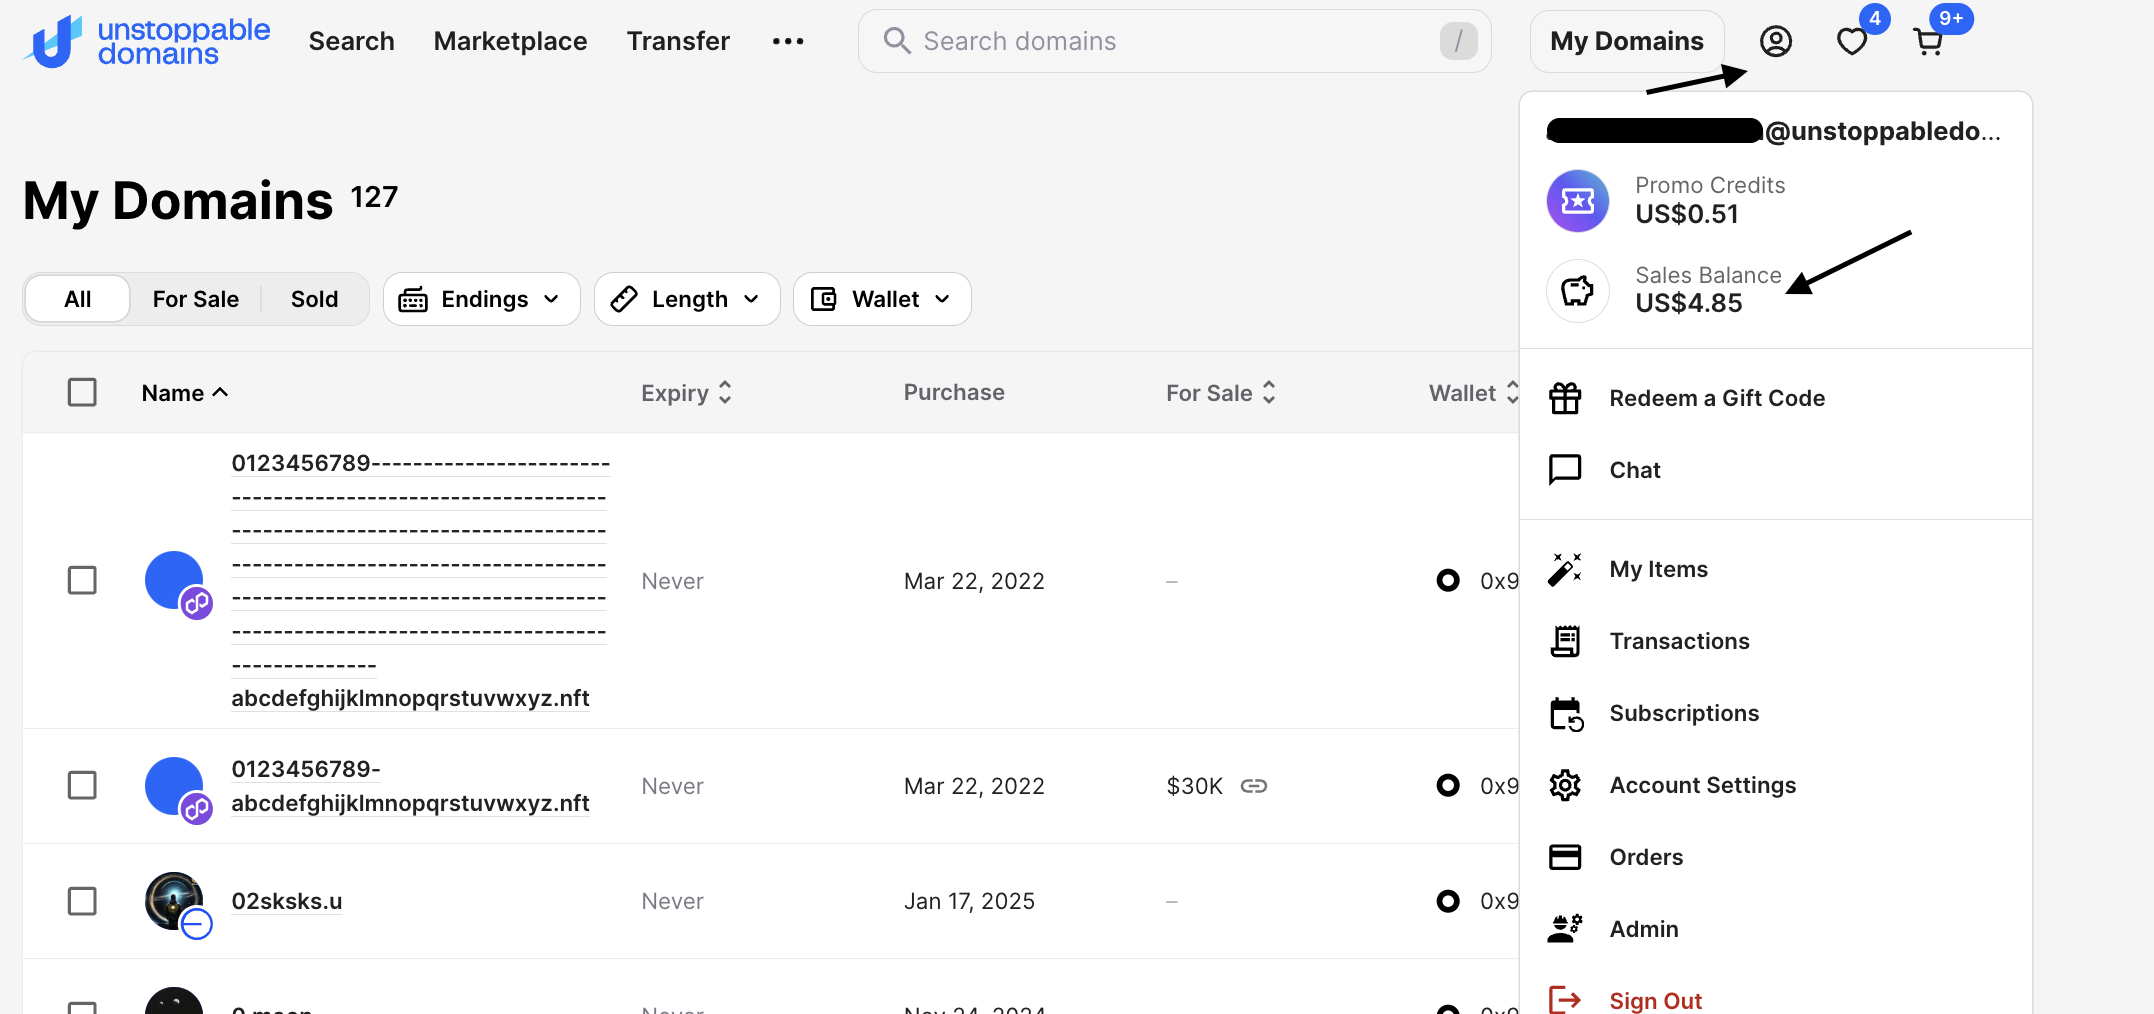Open the heart favorites wishlist icon
Screen dimensions: 2154x1014
1852,41
